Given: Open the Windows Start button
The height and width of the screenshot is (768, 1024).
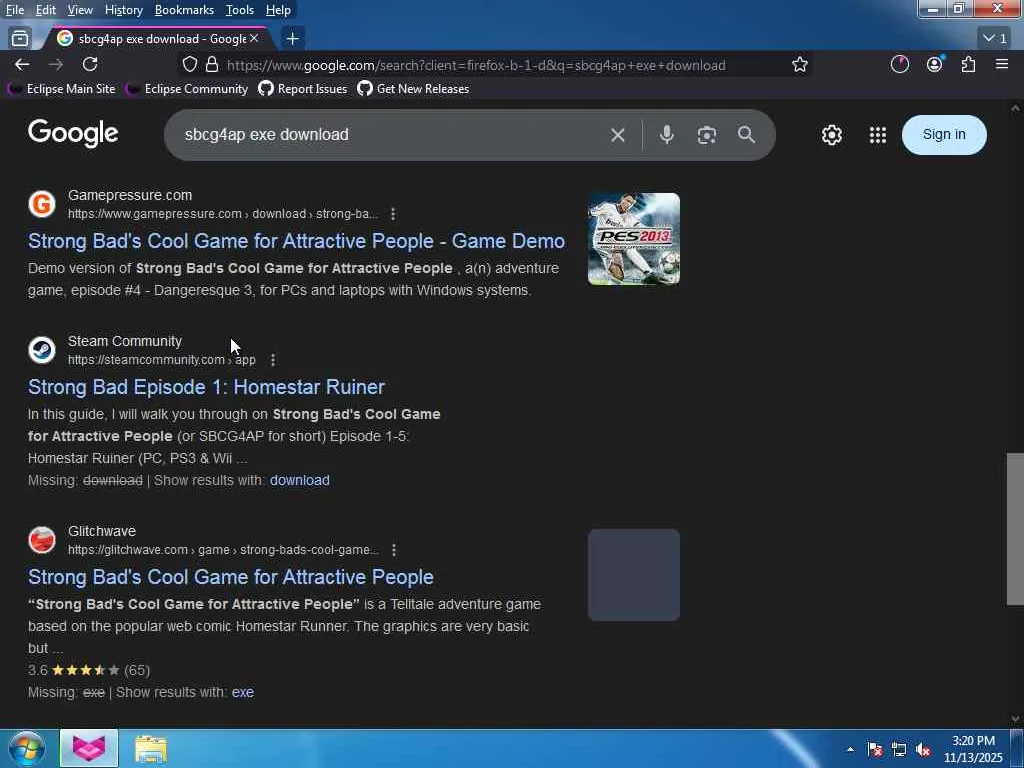Looking at the screenshot, I should (x=26, y=748).
